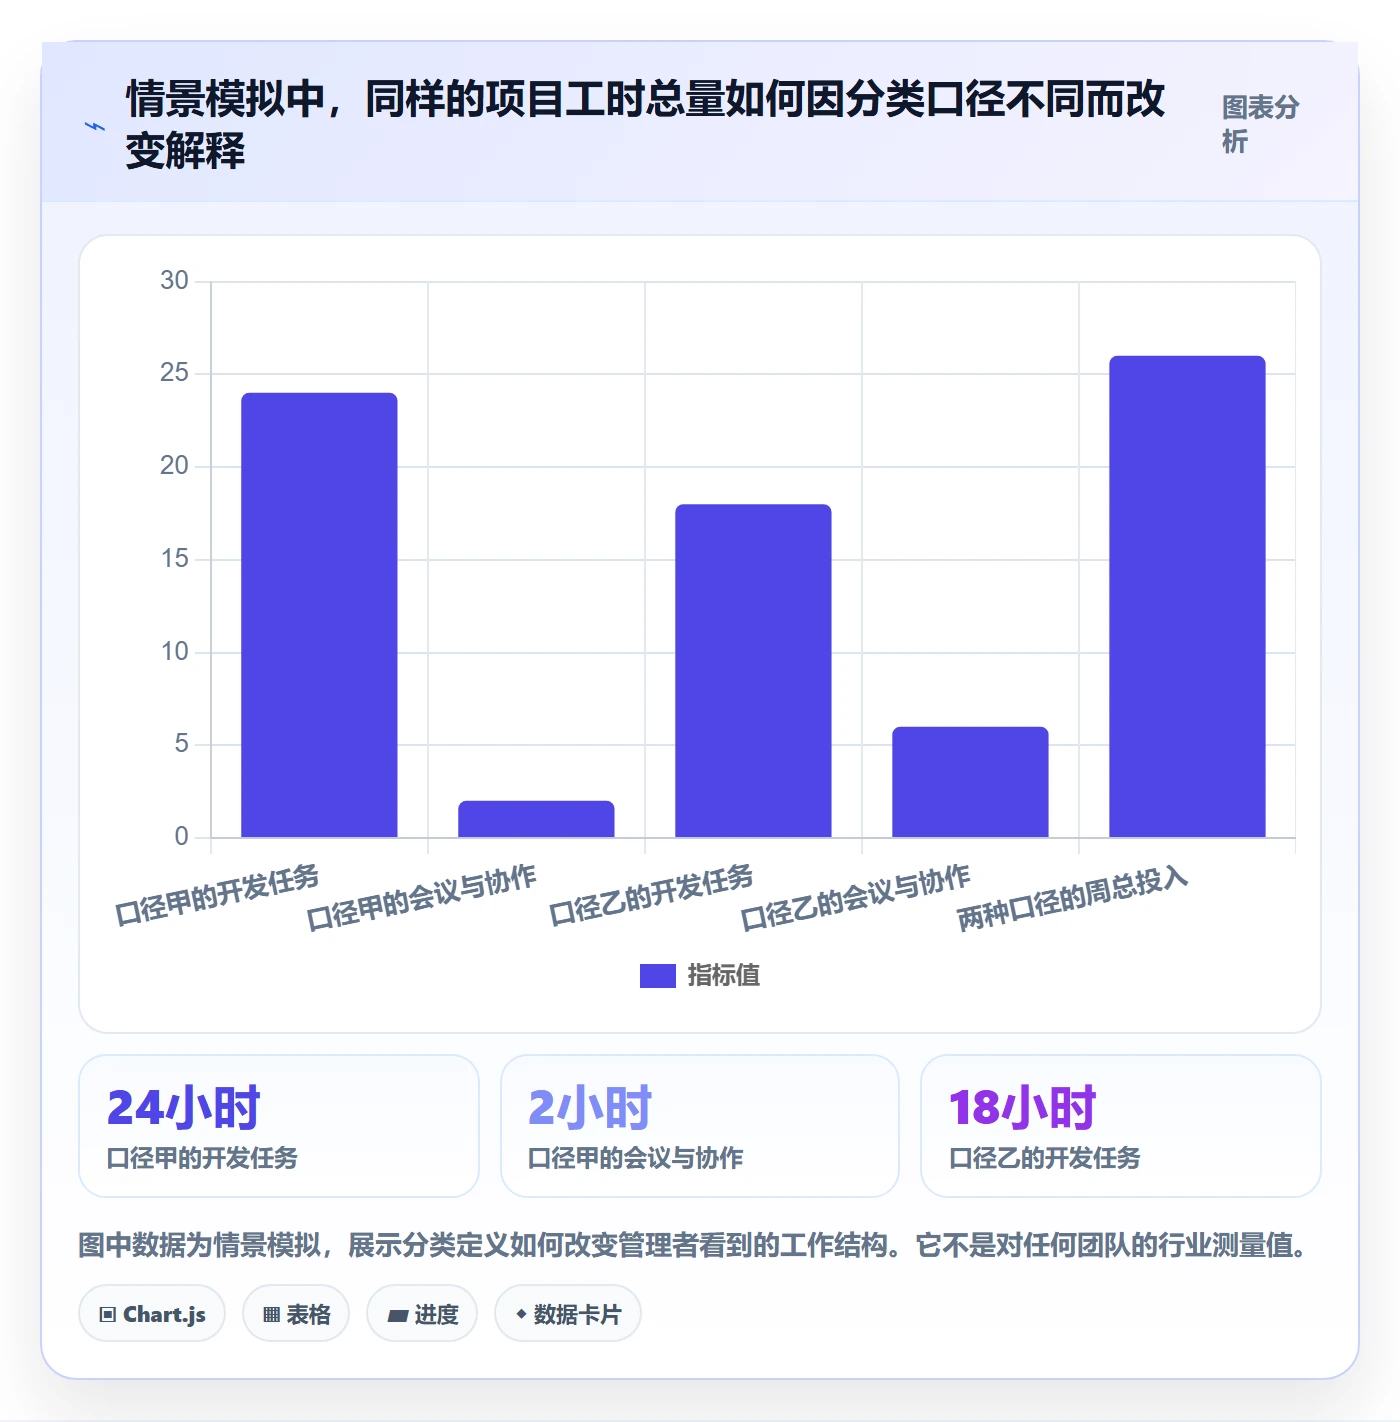
Task: Click the 图表分析 label in the header
Action: point(1260,125)
